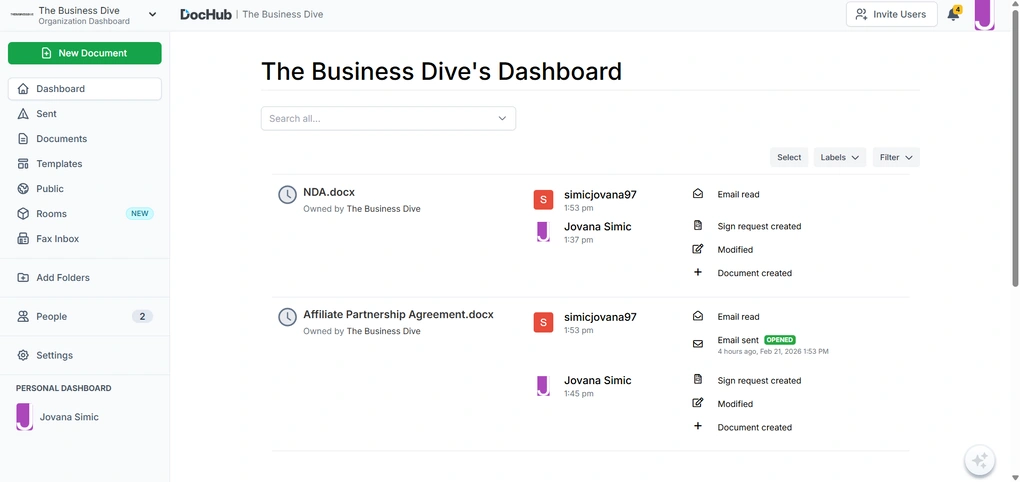Click the Modified icon in Affiliate Partnership row
The image size is (1020, 482).
tap(698, 403)
